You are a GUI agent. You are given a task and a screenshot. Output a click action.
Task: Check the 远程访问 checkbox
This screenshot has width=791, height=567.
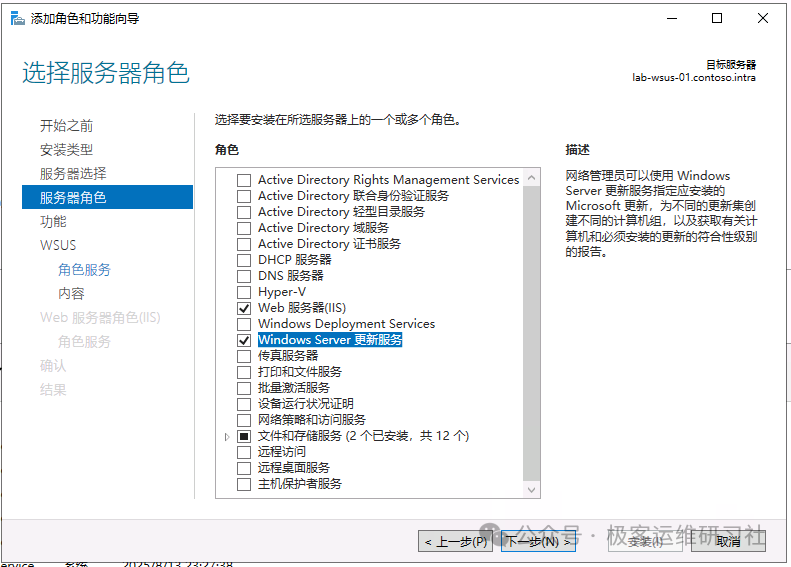(x=244, y=452)
